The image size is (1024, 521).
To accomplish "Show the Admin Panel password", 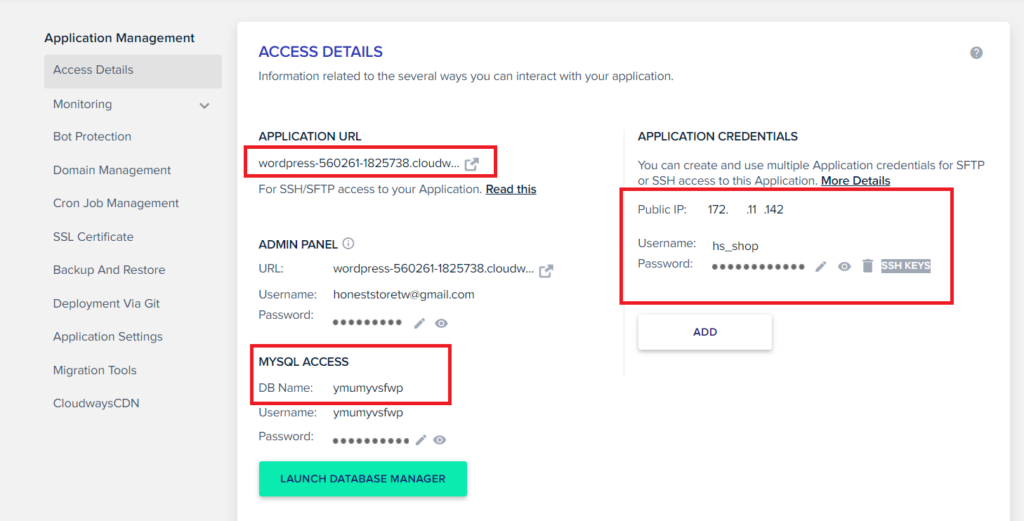I will (x=441, y=323).
